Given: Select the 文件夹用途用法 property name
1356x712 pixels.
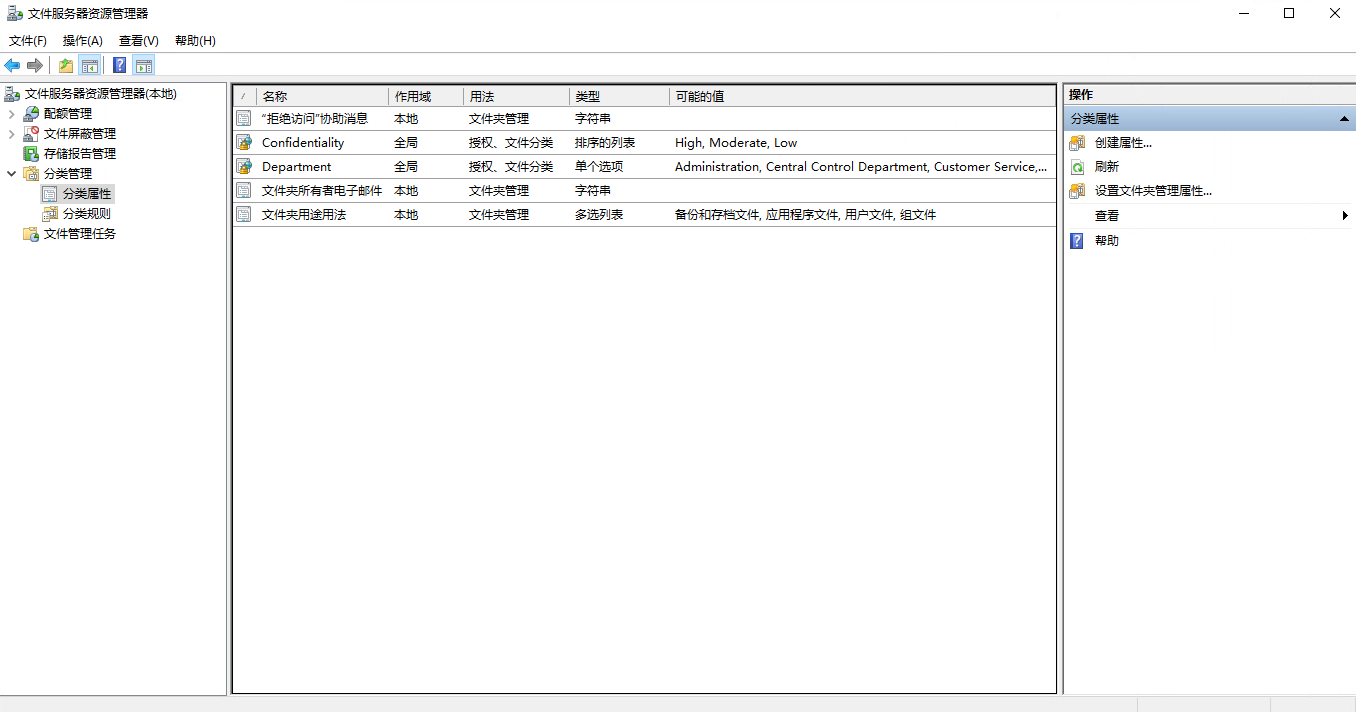Looking at the screenshot, I should (x=304, y=215).
